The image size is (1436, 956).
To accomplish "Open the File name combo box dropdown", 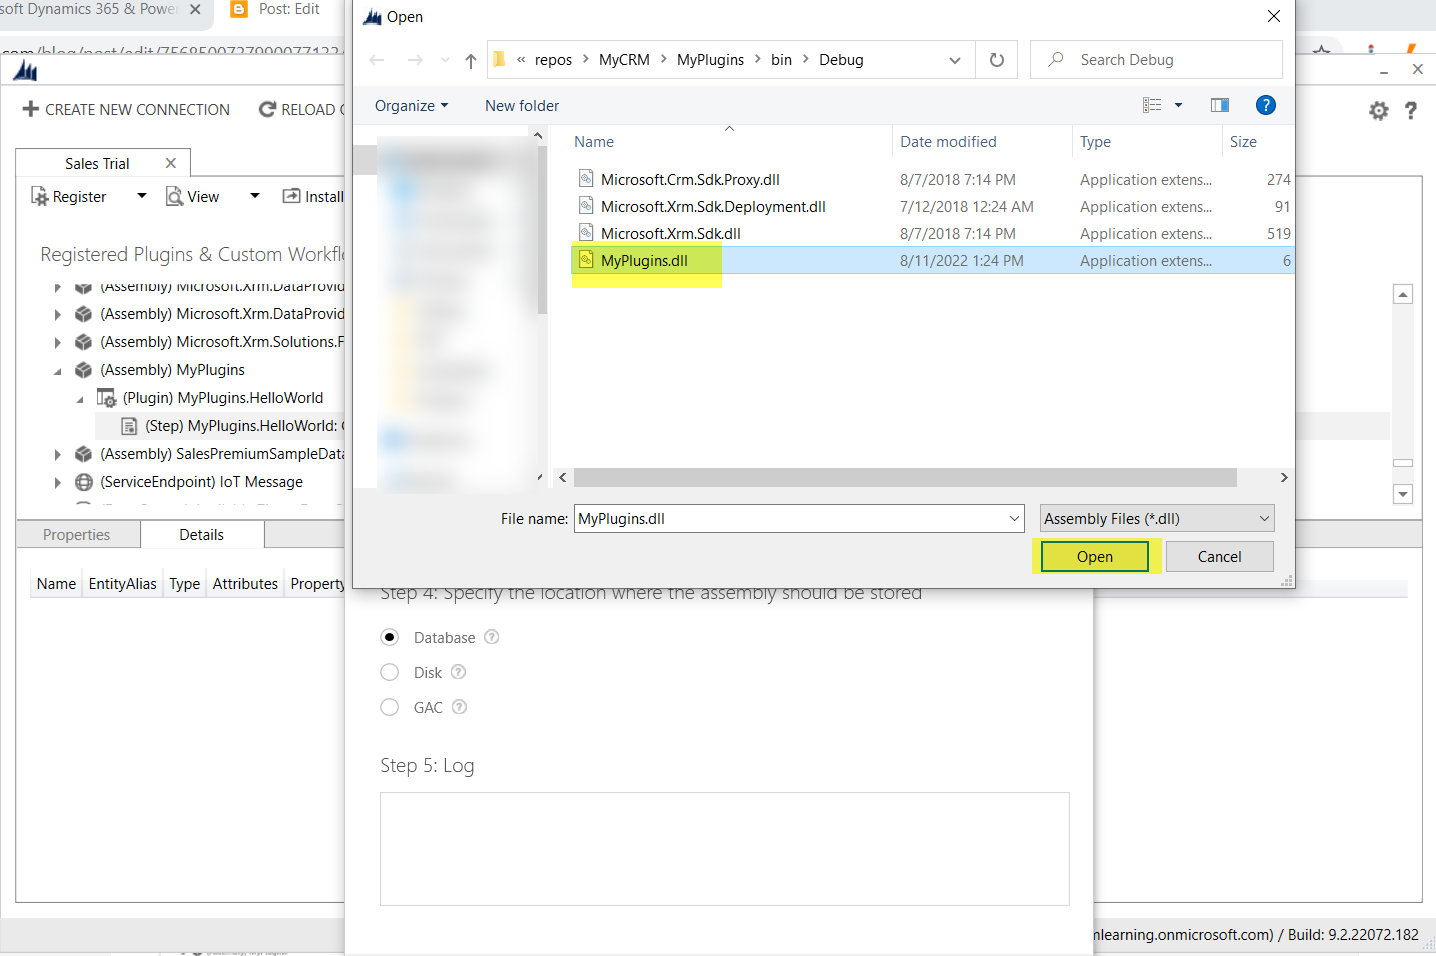I will (1014, 518).
